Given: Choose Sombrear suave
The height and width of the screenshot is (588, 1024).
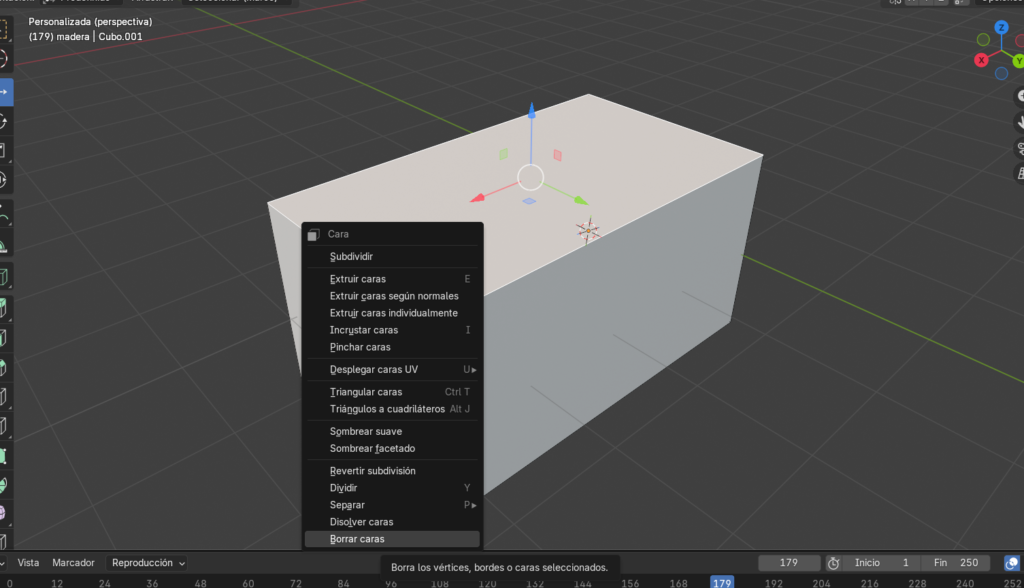Looking at the screenshot, I should pyautogui.click(x=392, y=431).
